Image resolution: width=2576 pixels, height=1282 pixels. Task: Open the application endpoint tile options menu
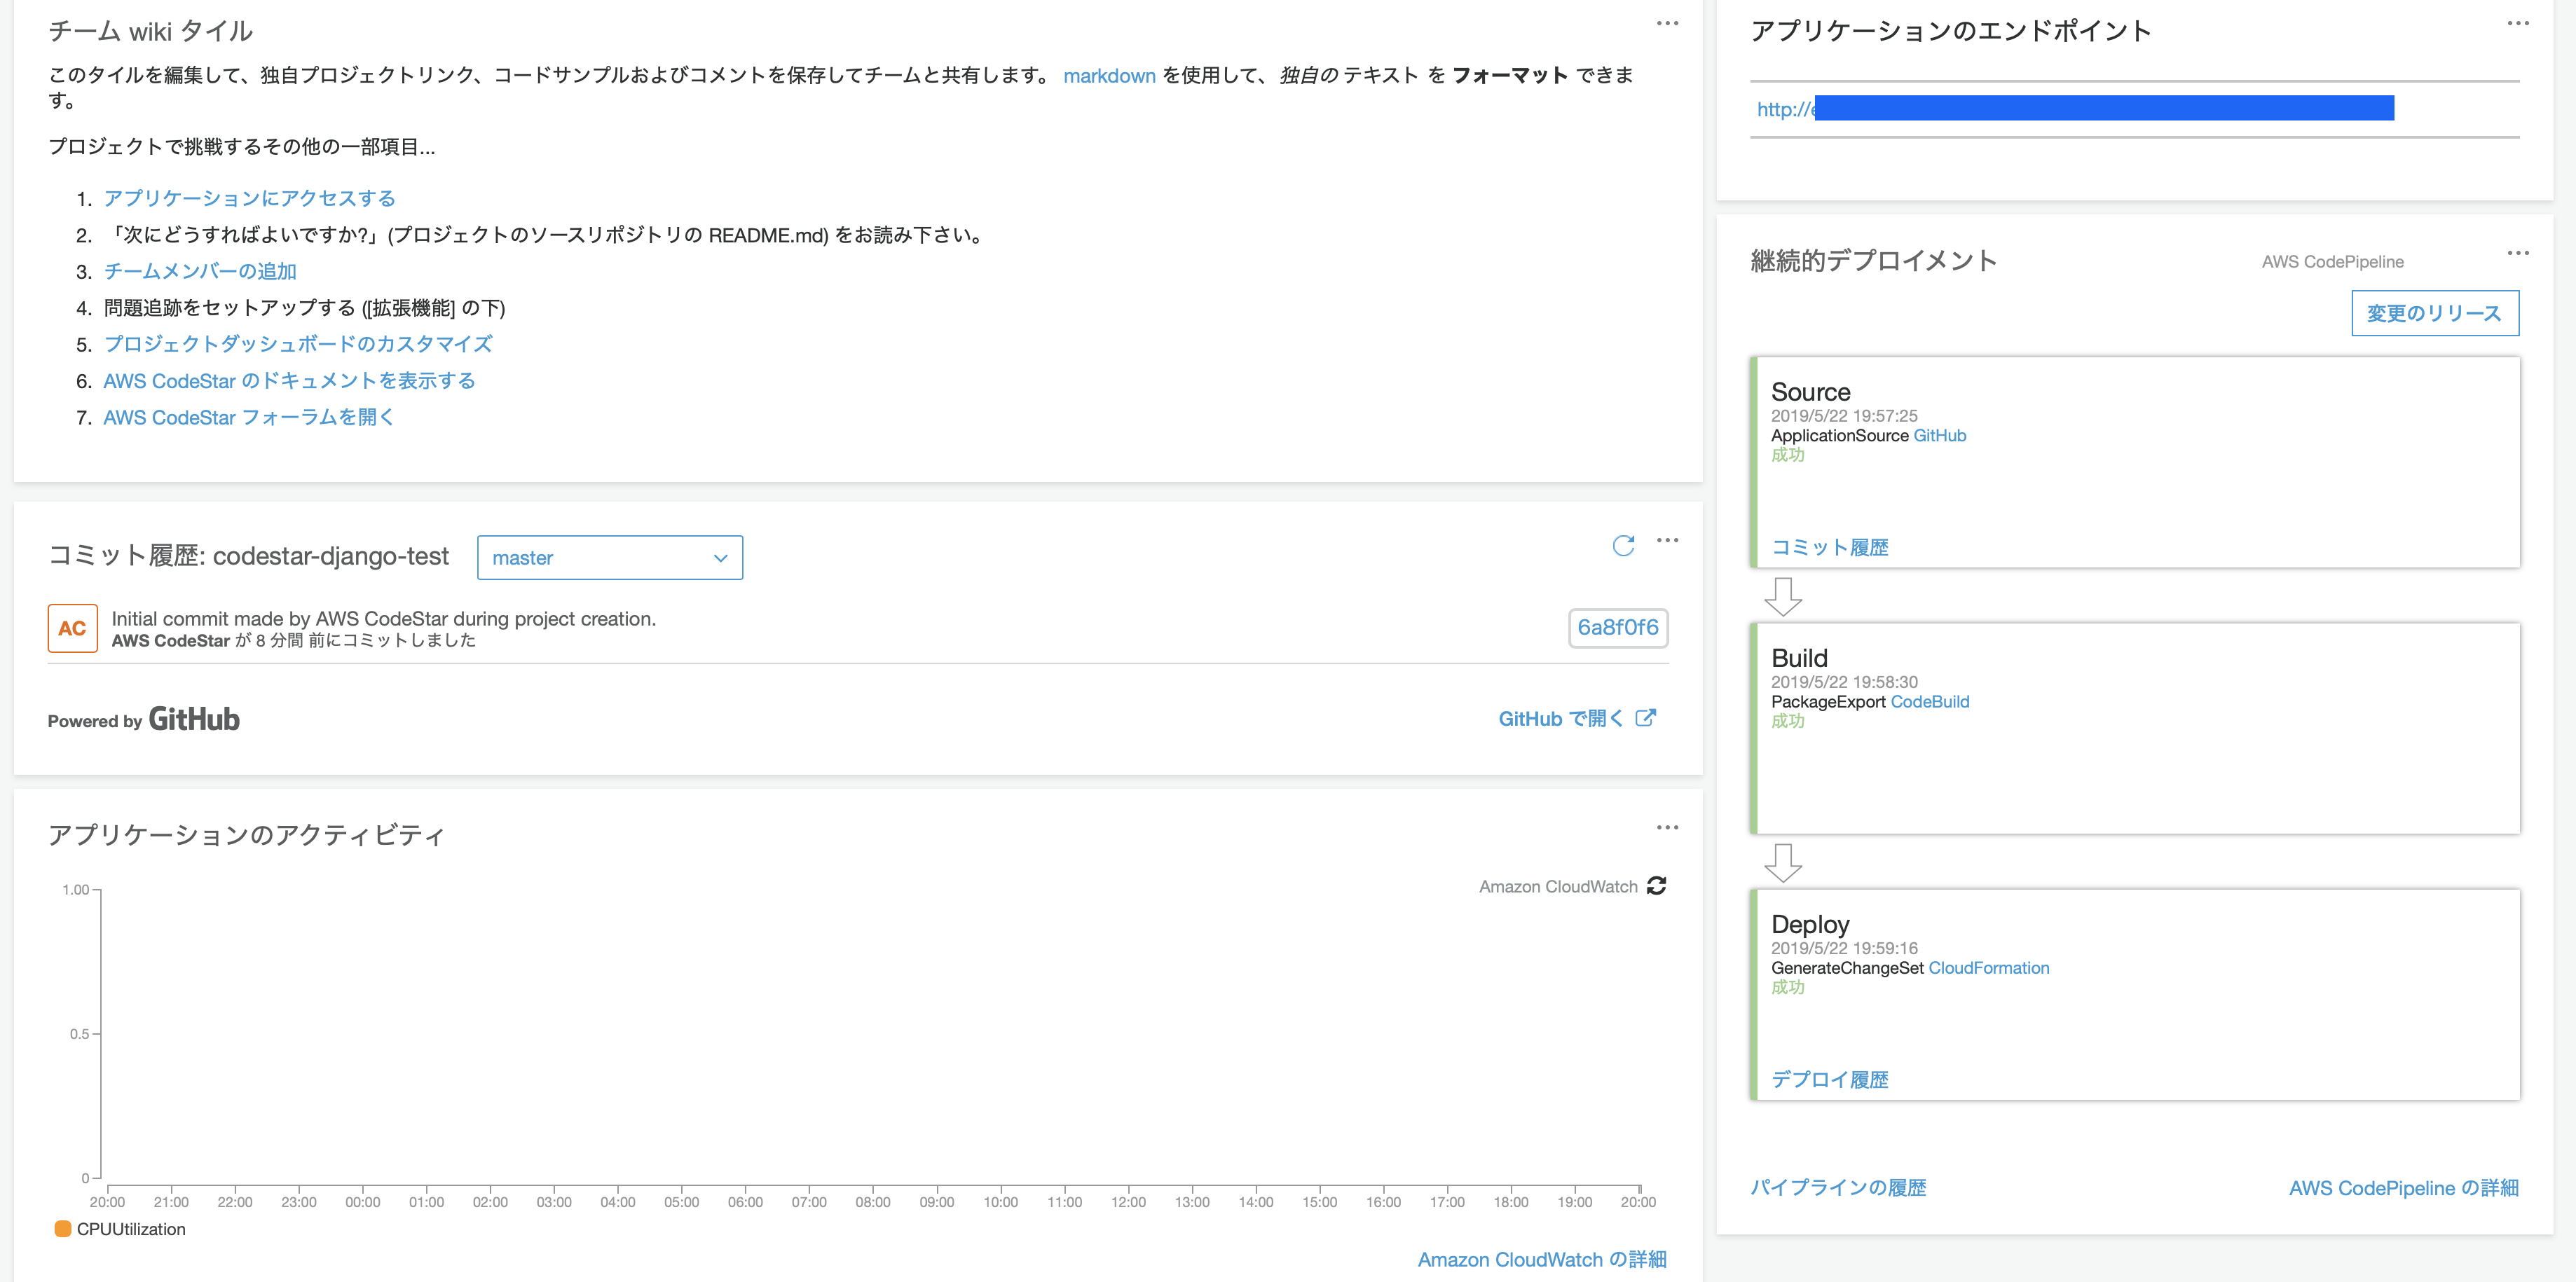(x=2518, y=23)
